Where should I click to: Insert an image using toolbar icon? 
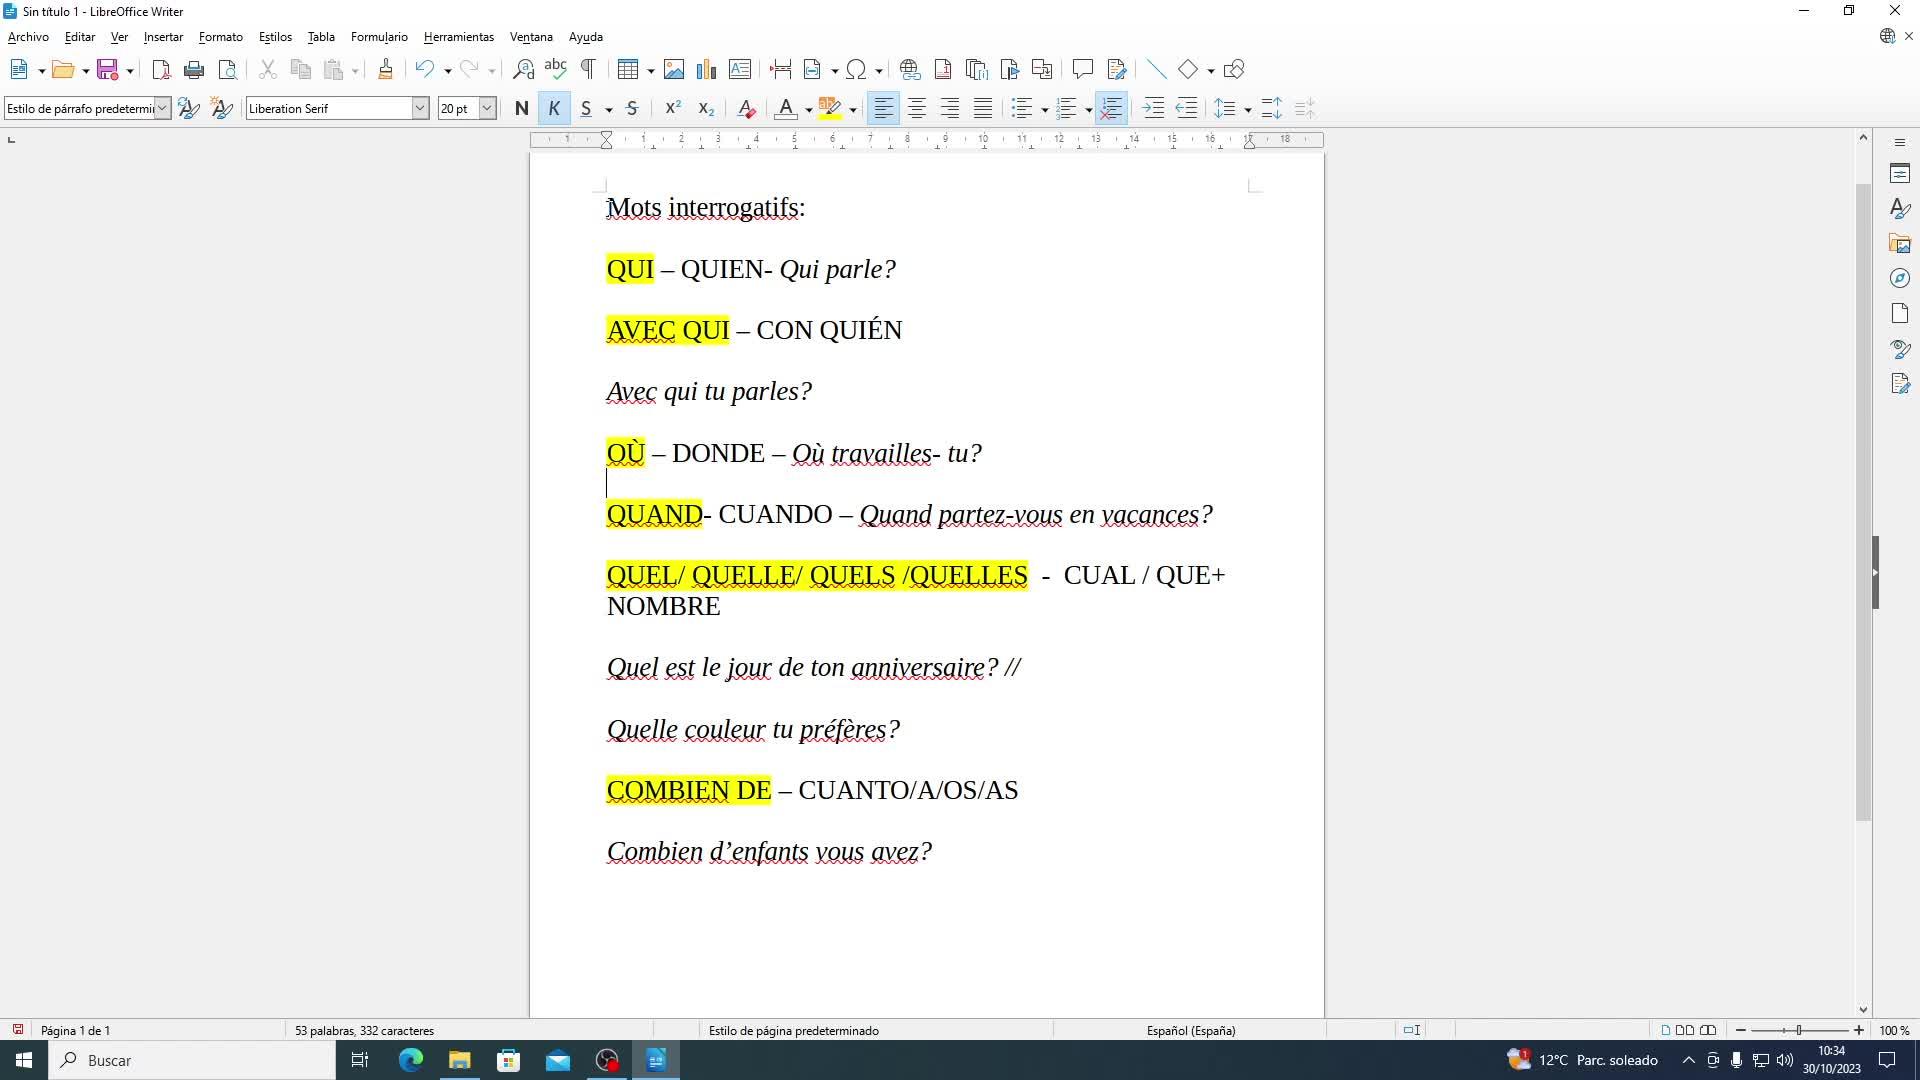click(674, 70)
